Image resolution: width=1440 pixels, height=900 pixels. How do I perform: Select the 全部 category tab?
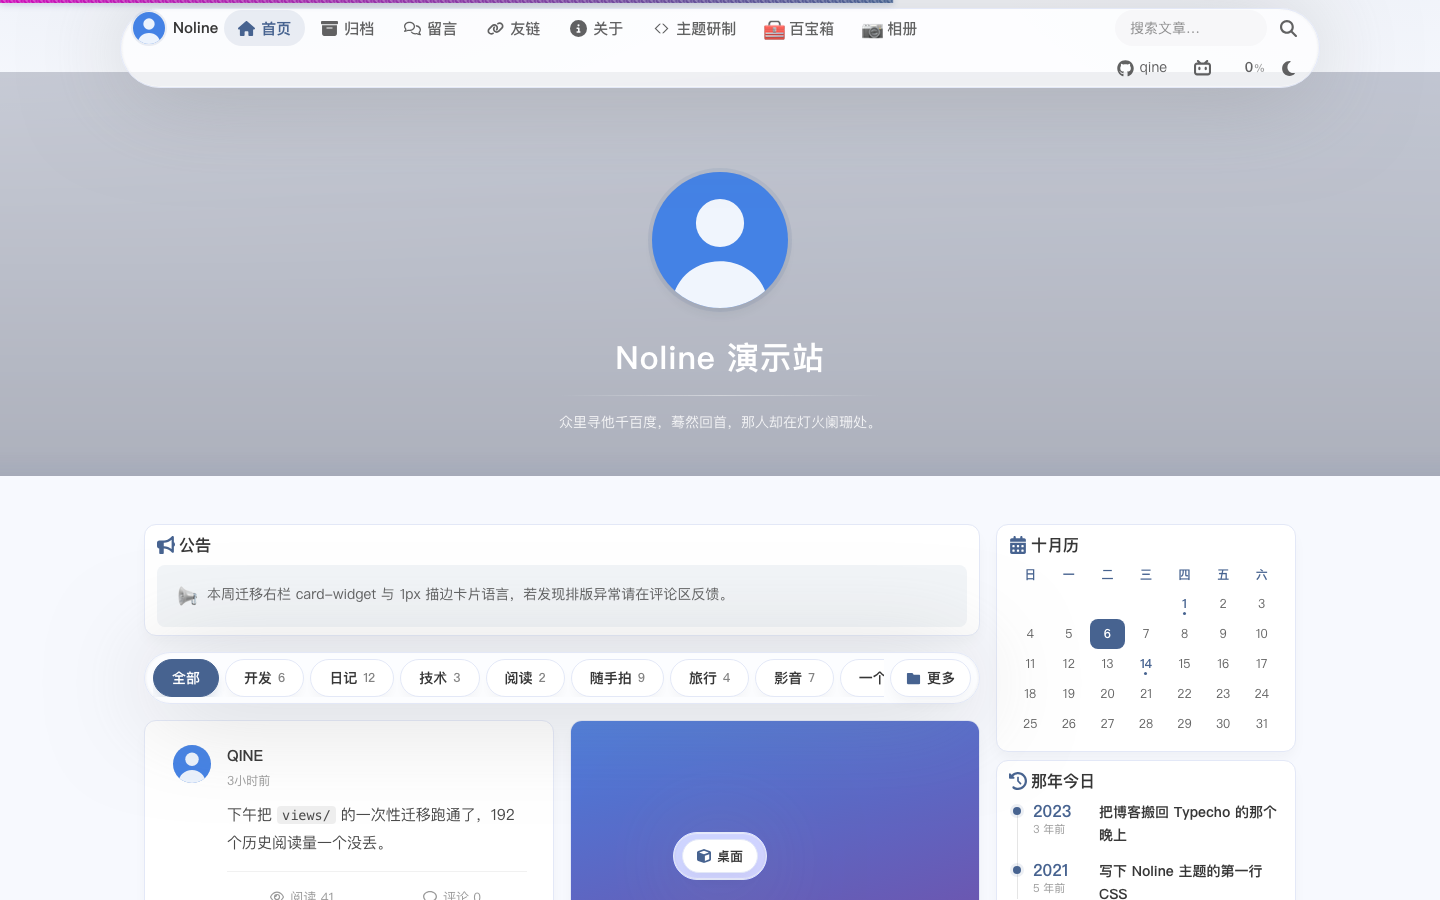tap(186, 678)
